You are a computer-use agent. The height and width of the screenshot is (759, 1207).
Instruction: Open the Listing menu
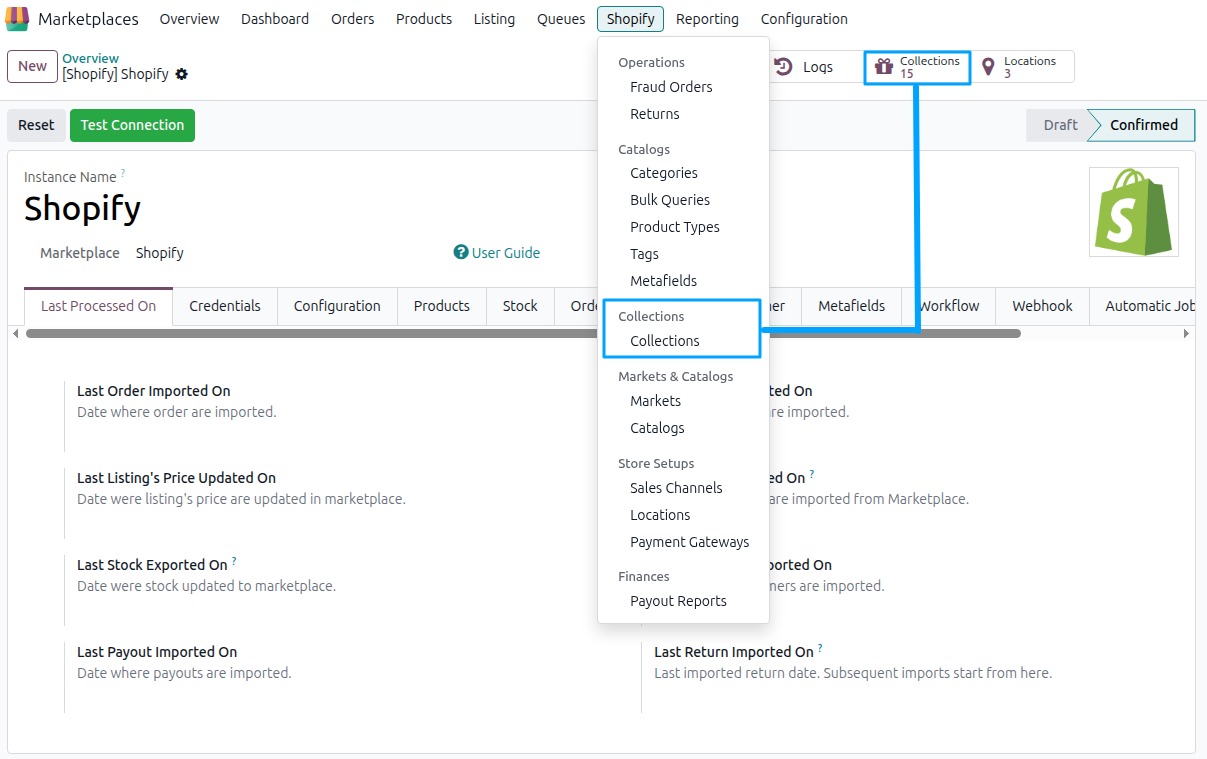tap(494, 19)
